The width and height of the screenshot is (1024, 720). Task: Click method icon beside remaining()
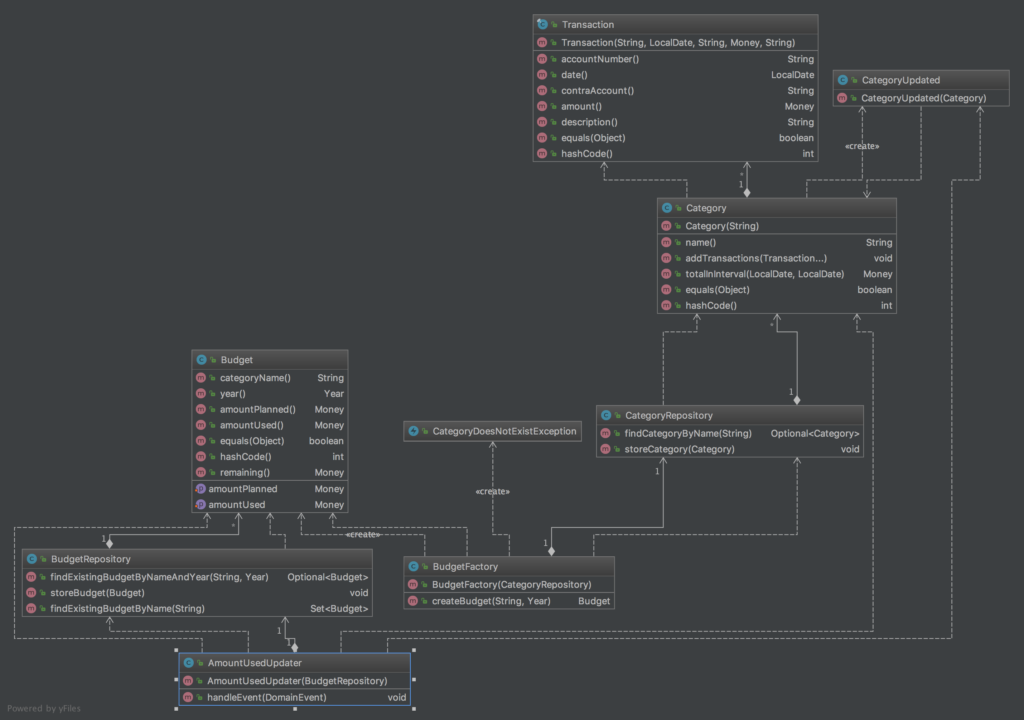(200, 472)
